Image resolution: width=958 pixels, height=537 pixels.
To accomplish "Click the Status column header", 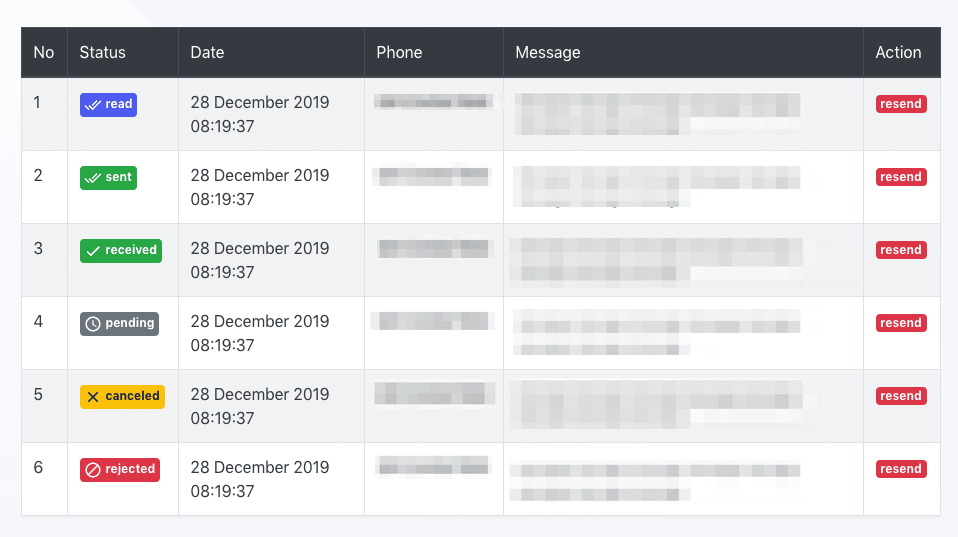I will click(x=103, y=52).
